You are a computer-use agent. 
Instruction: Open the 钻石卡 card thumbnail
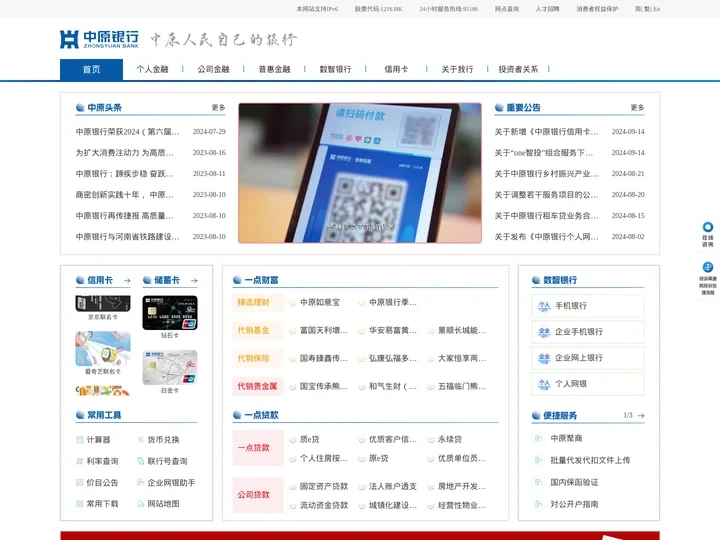click(170, 313)
